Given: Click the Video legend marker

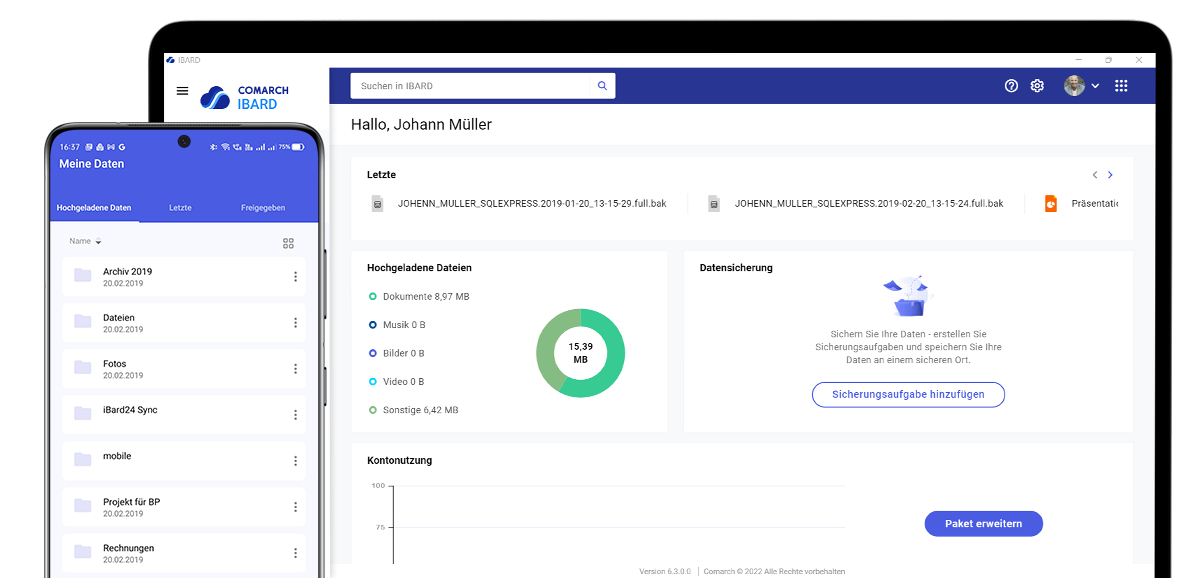Looking at the screenshot, I should pos(372,382).
